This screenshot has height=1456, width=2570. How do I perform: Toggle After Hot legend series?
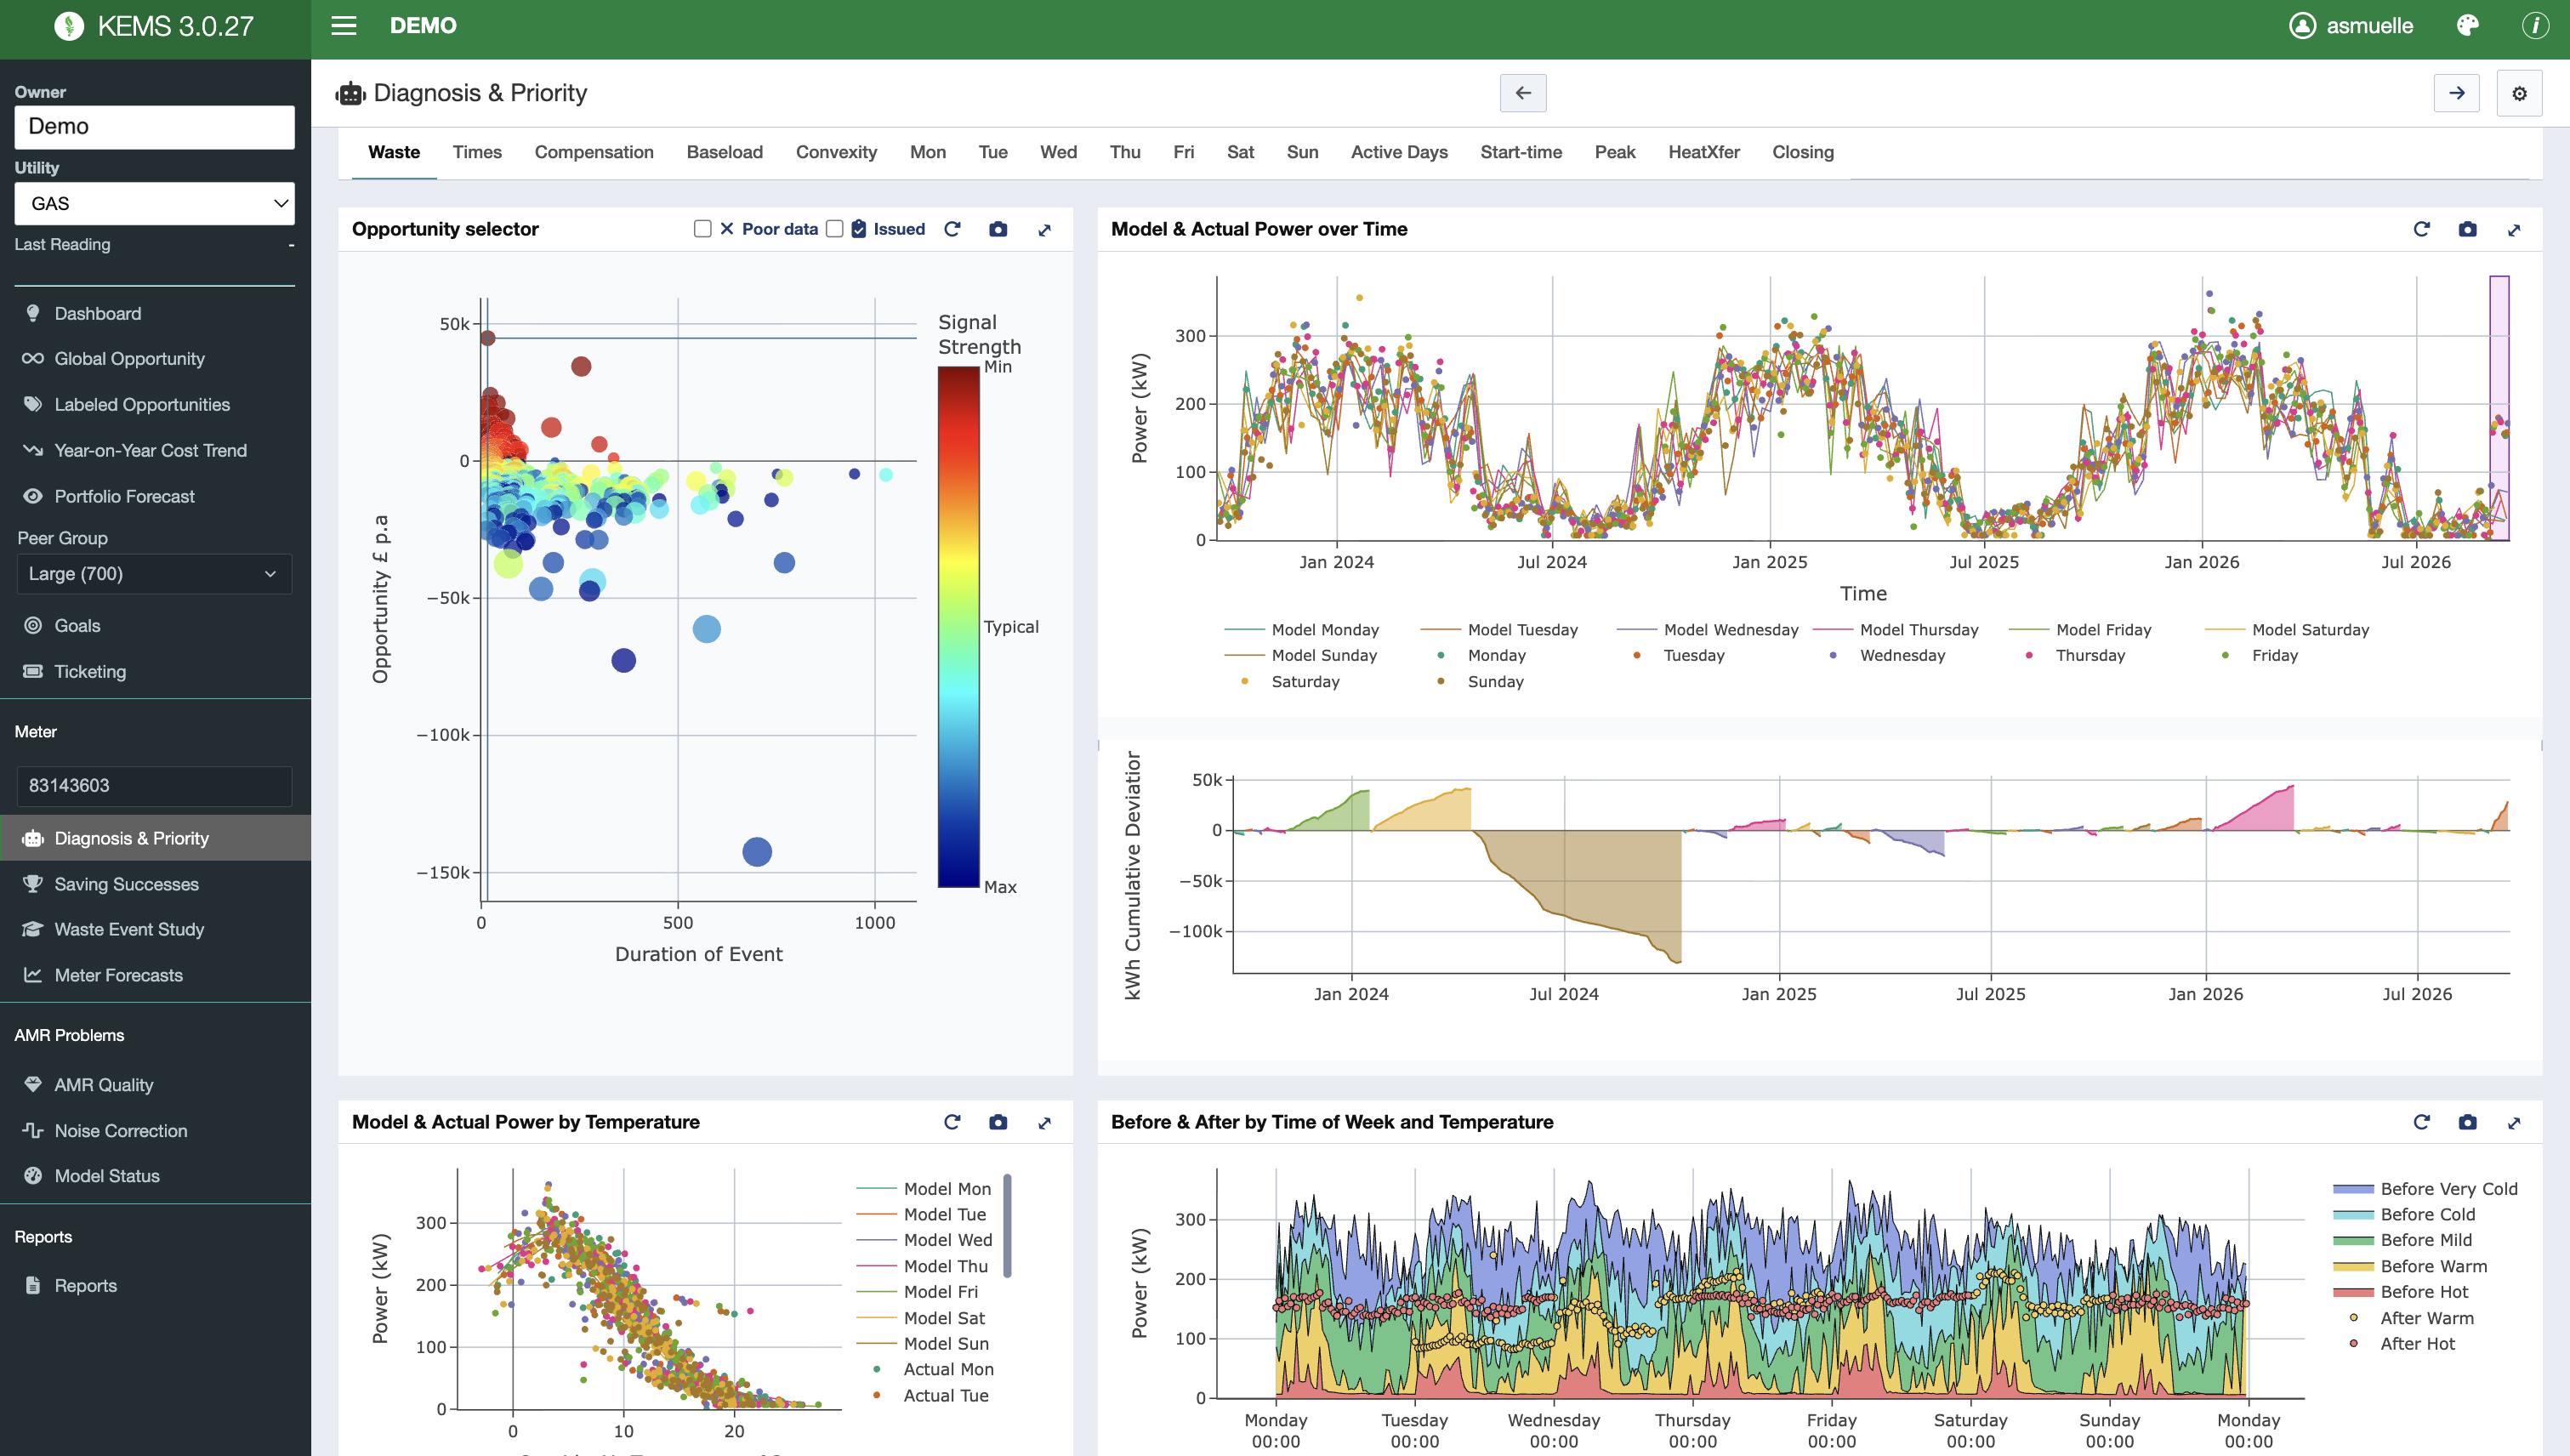coord(2402,1344)
